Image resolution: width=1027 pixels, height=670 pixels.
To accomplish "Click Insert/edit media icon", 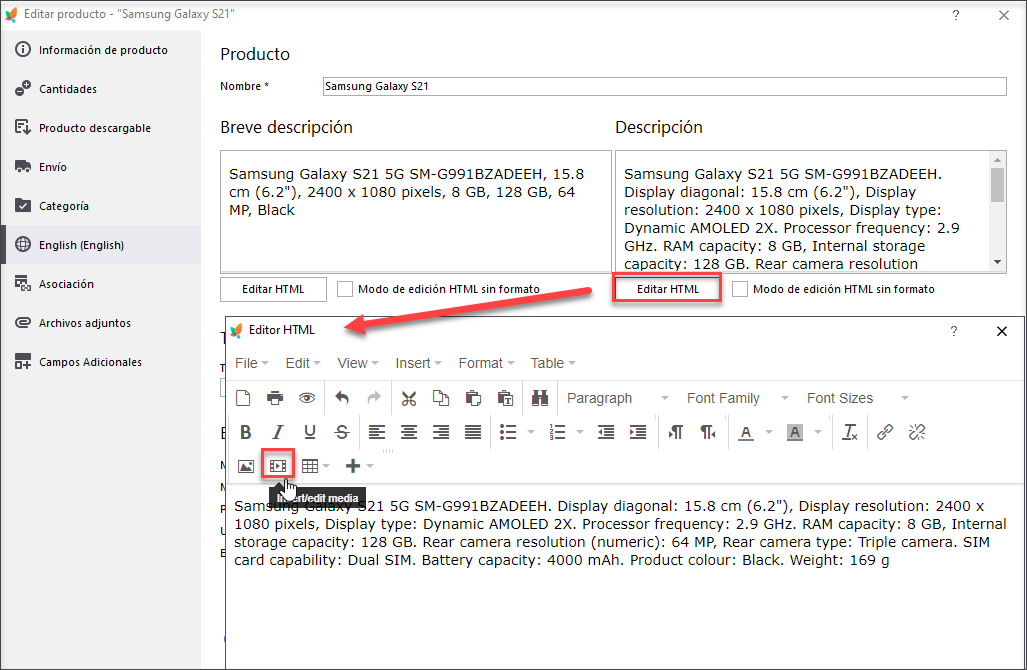I will (278, 466).
